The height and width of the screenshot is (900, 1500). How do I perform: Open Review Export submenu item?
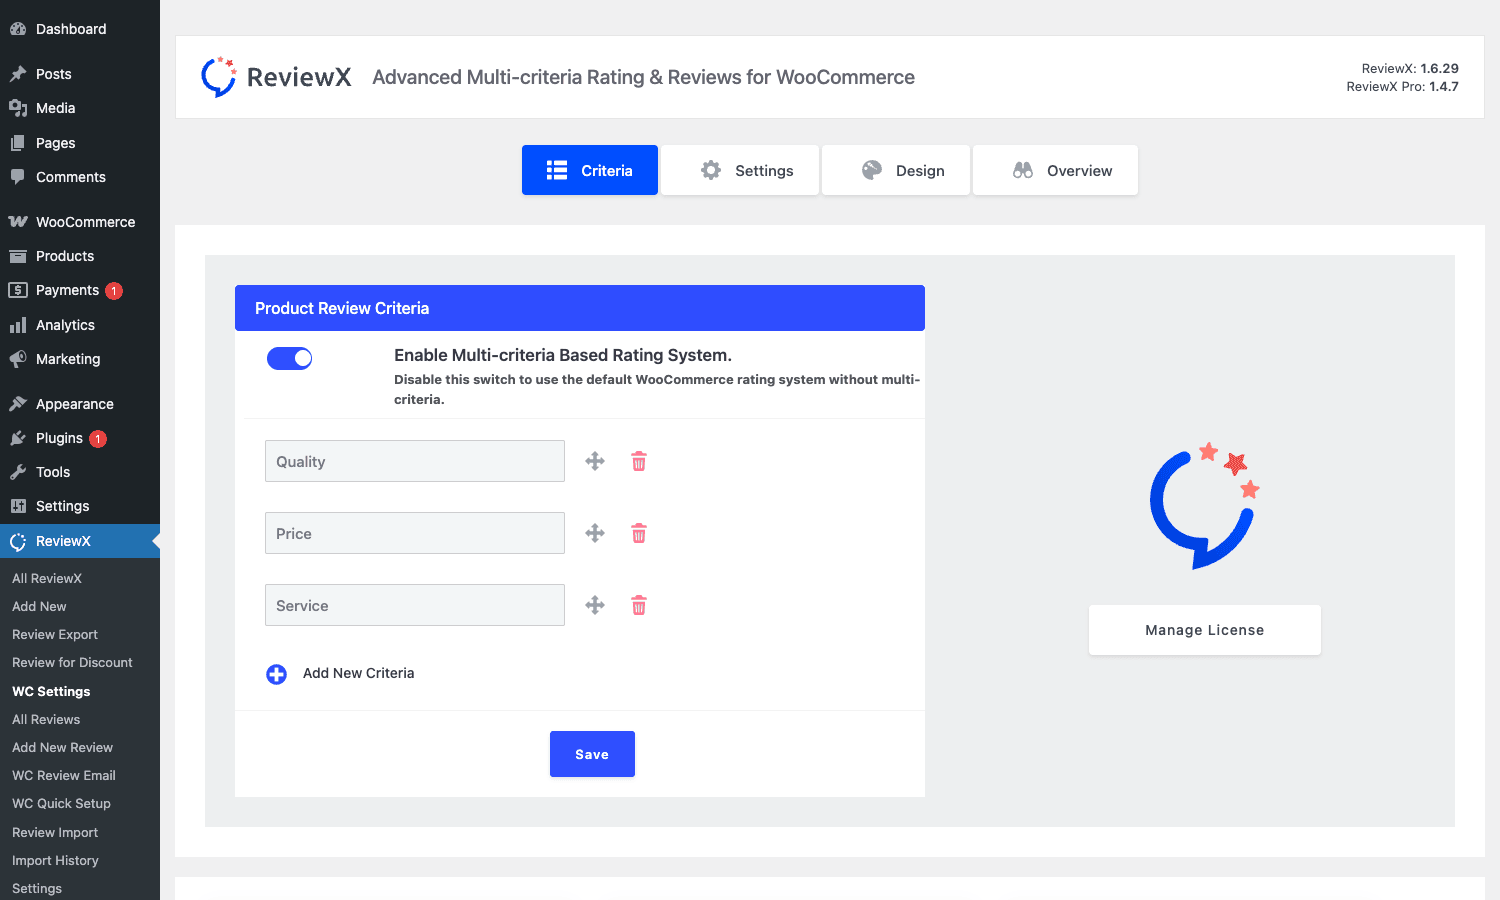tap(55, 634)
